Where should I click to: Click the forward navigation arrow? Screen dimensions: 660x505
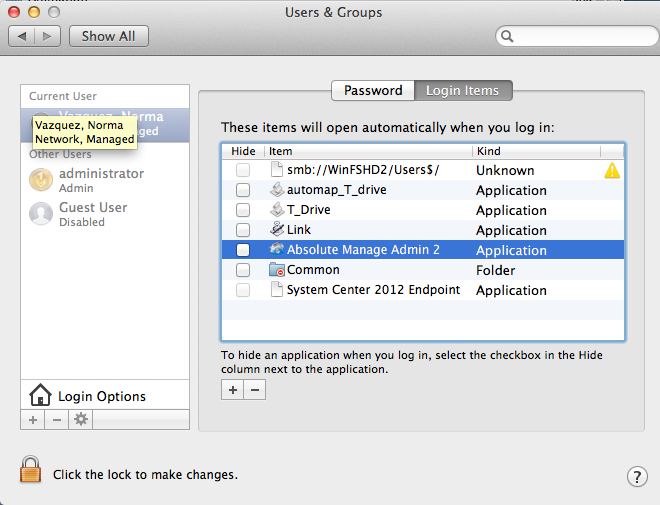coord(48,37)
